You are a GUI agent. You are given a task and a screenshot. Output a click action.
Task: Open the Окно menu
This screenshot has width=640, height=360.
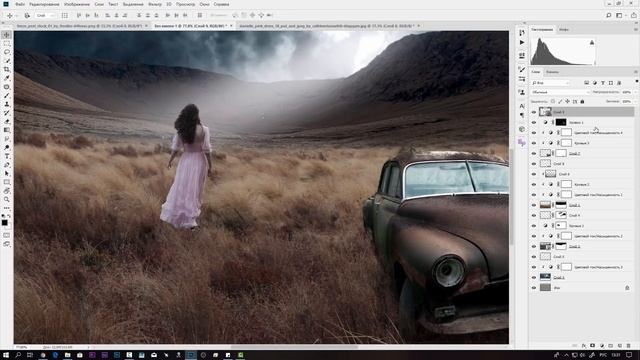point(204,4)
